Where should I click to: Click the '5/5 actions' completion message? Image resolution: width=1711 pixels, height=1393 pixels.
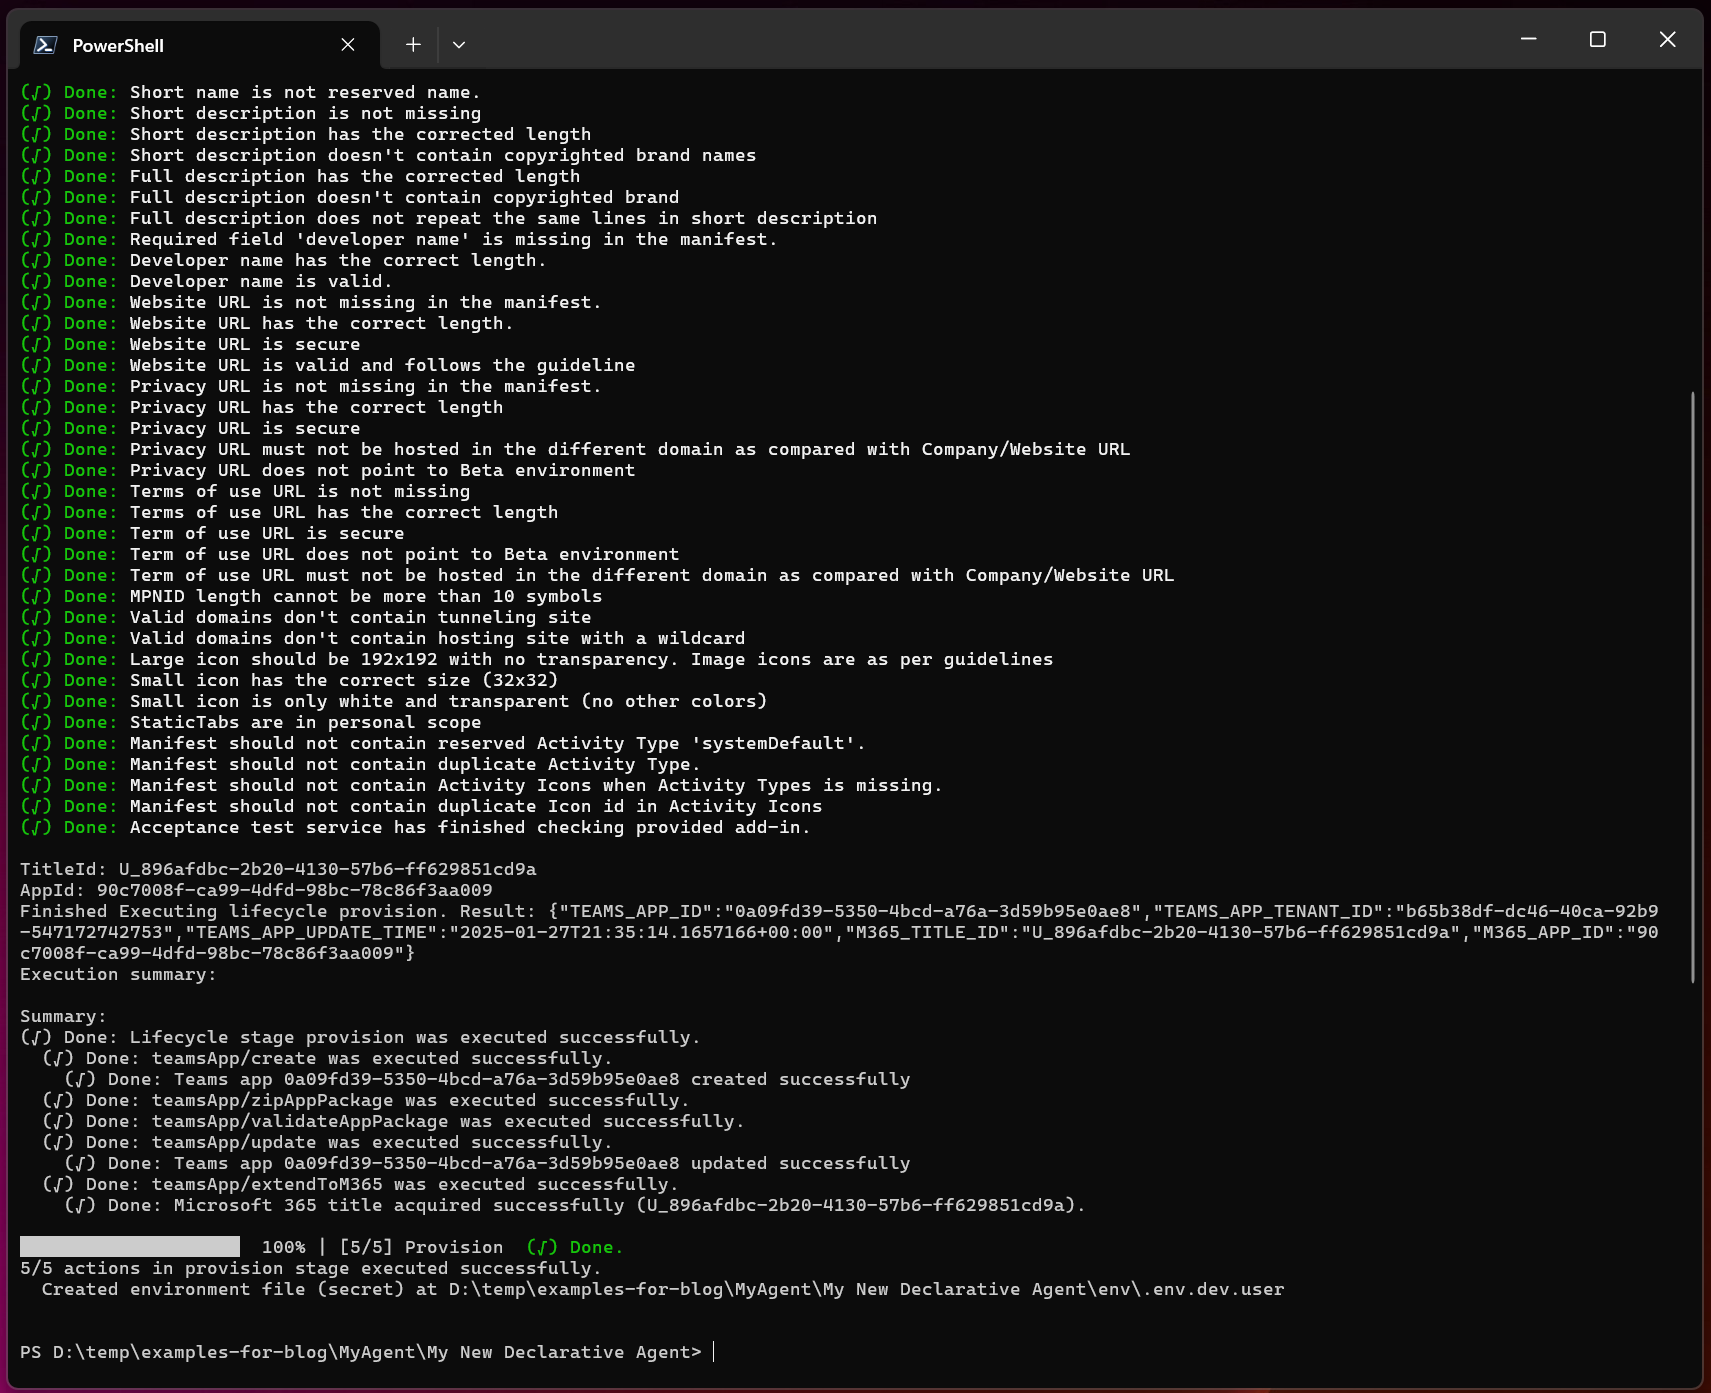point(310,1267)
